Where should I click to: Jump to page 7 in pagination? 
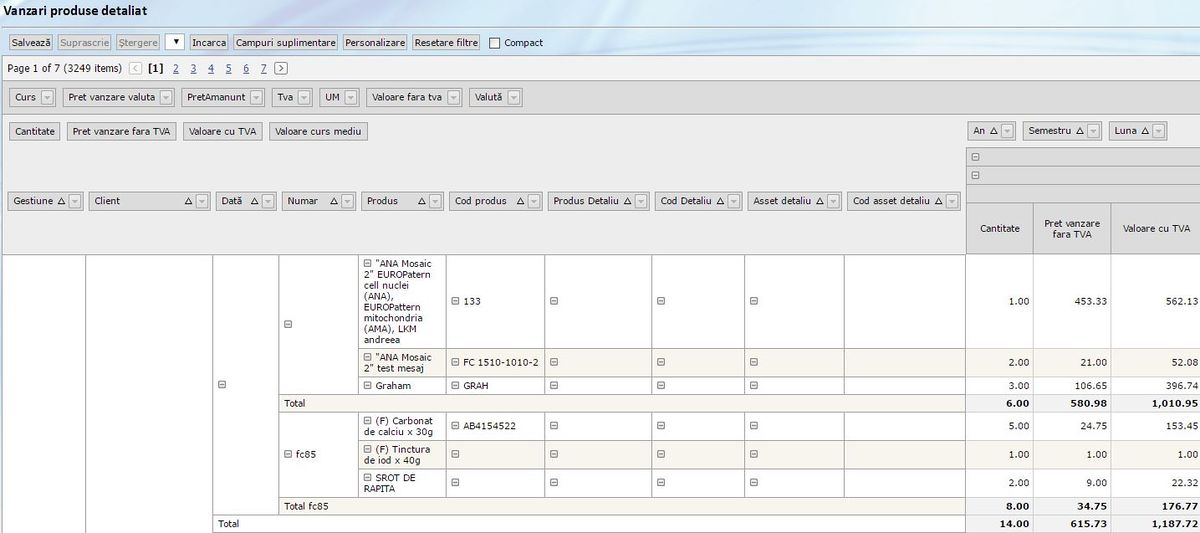pyautogui.click(x=263, y=69)
